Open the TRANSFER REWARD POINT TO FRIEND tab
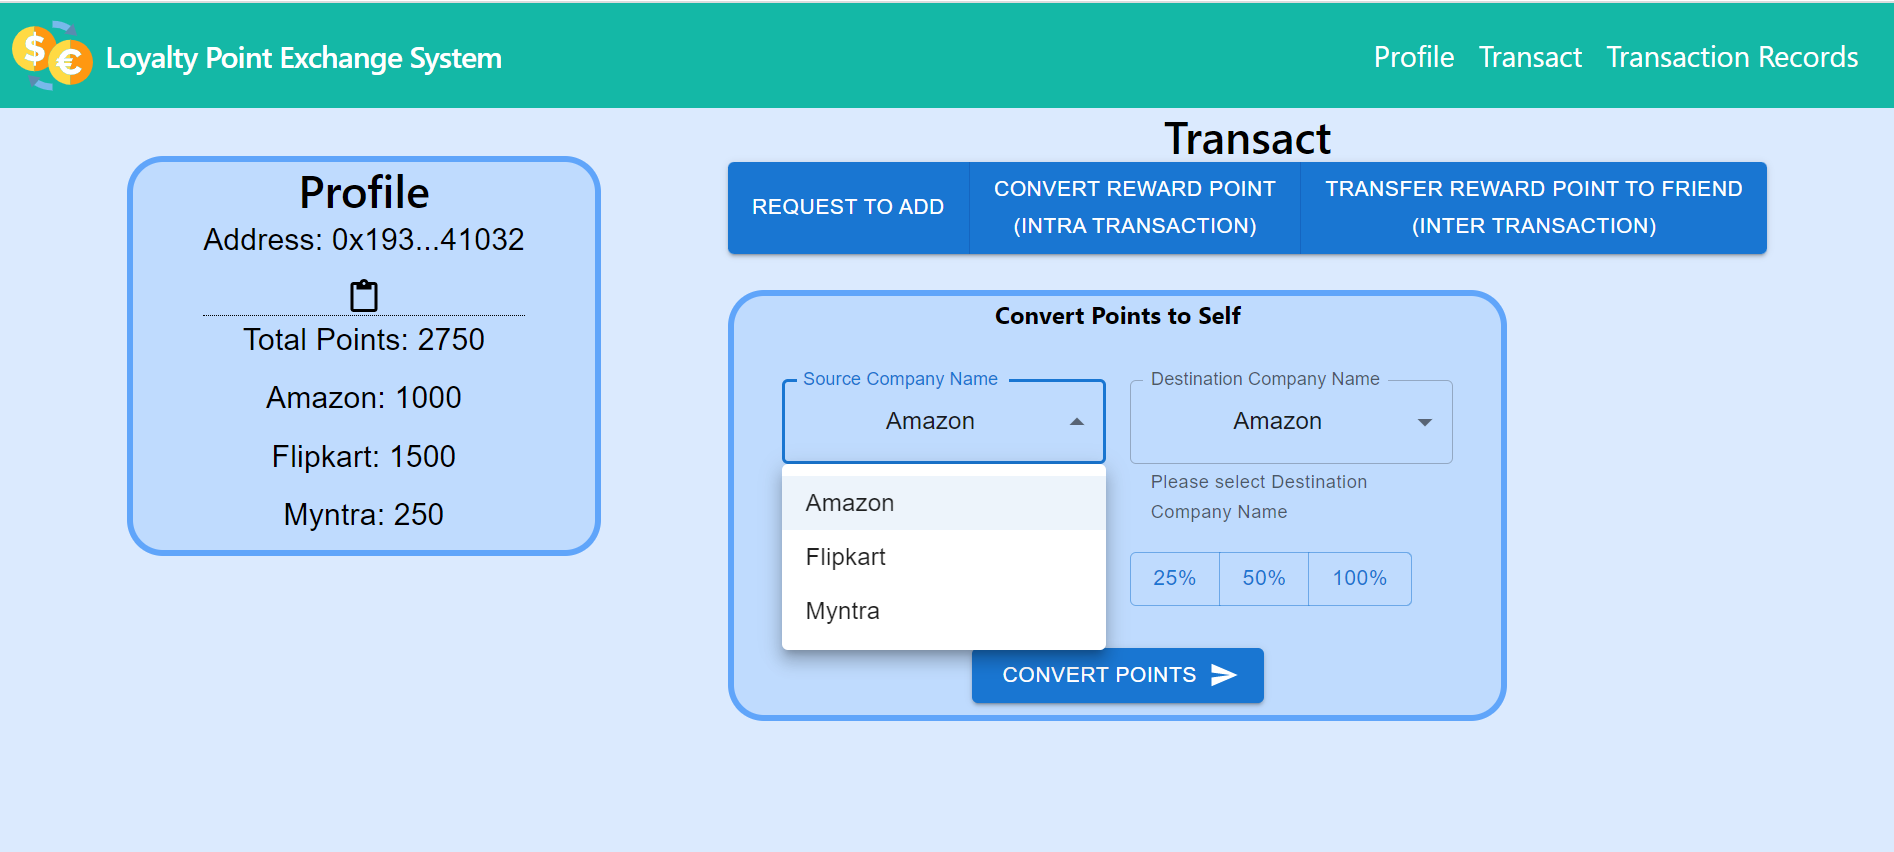 pyautogui.click(x=1532, y=207)
